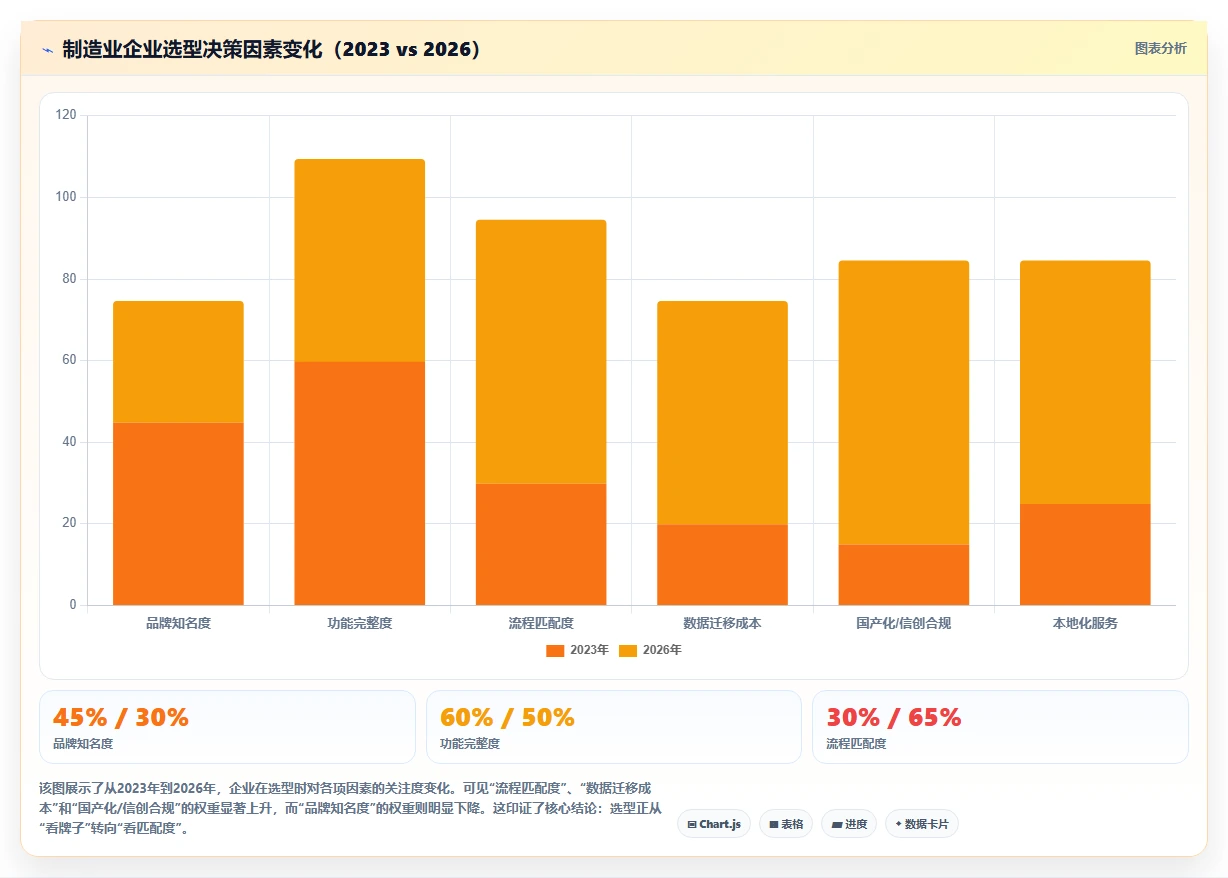
Task: Click the 功能完整度 x-axis label
Action: click(360, 623)
